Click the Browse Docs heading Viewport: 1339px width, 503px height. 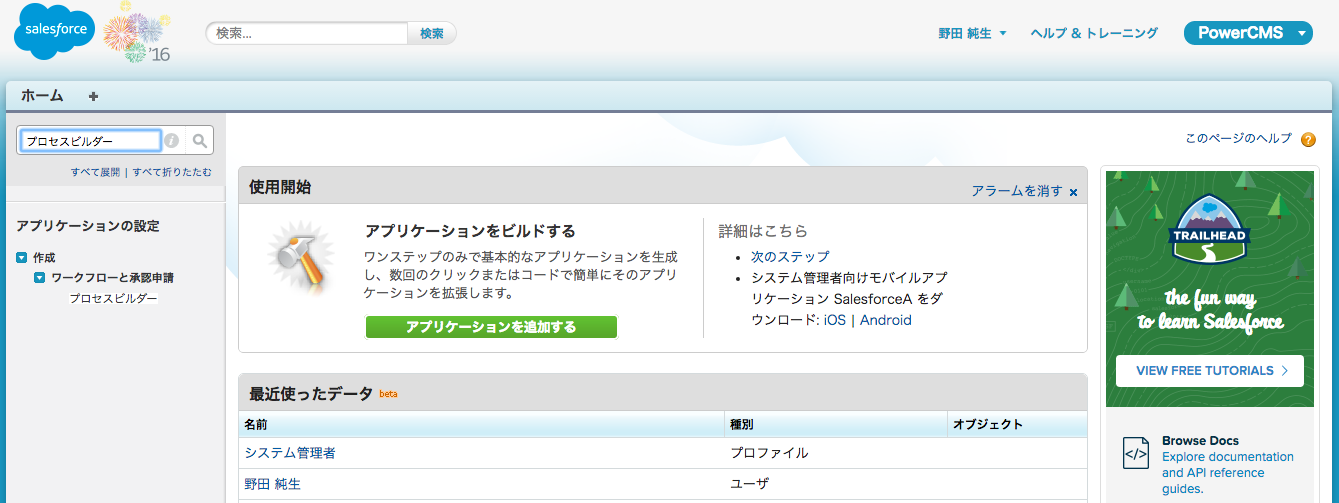[x=1200, y=441]
